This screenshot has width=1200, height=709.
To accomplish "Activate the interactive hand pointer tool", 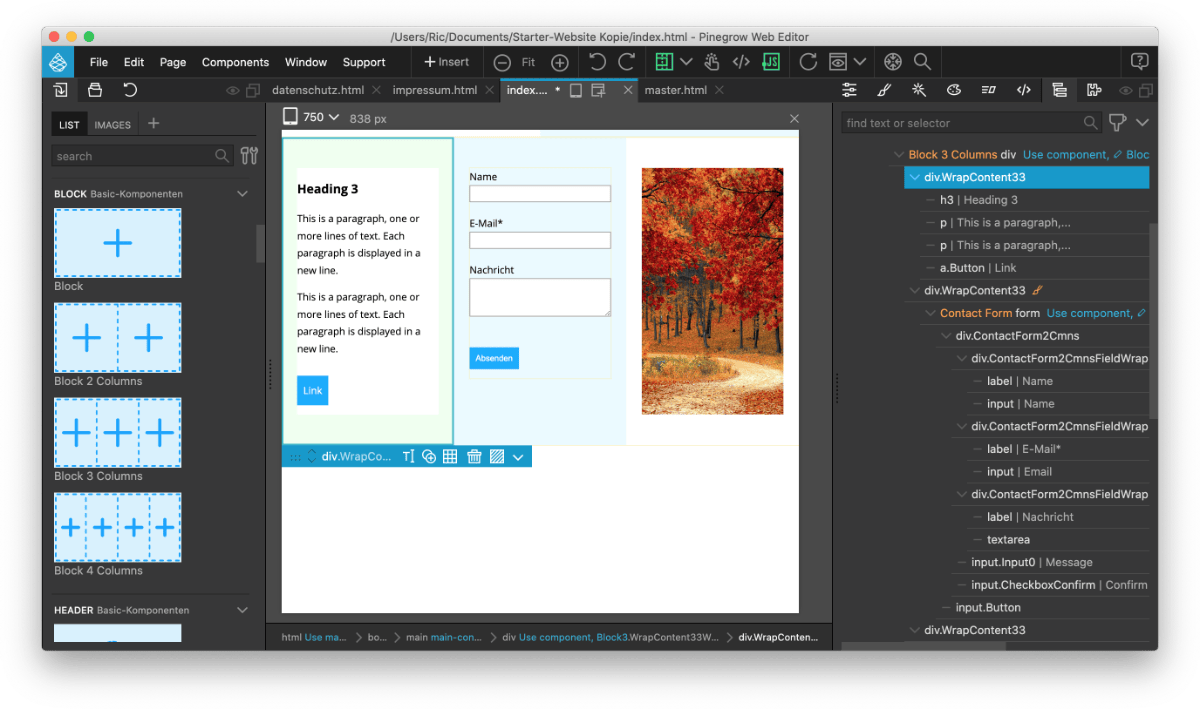I will click(712, 62).
